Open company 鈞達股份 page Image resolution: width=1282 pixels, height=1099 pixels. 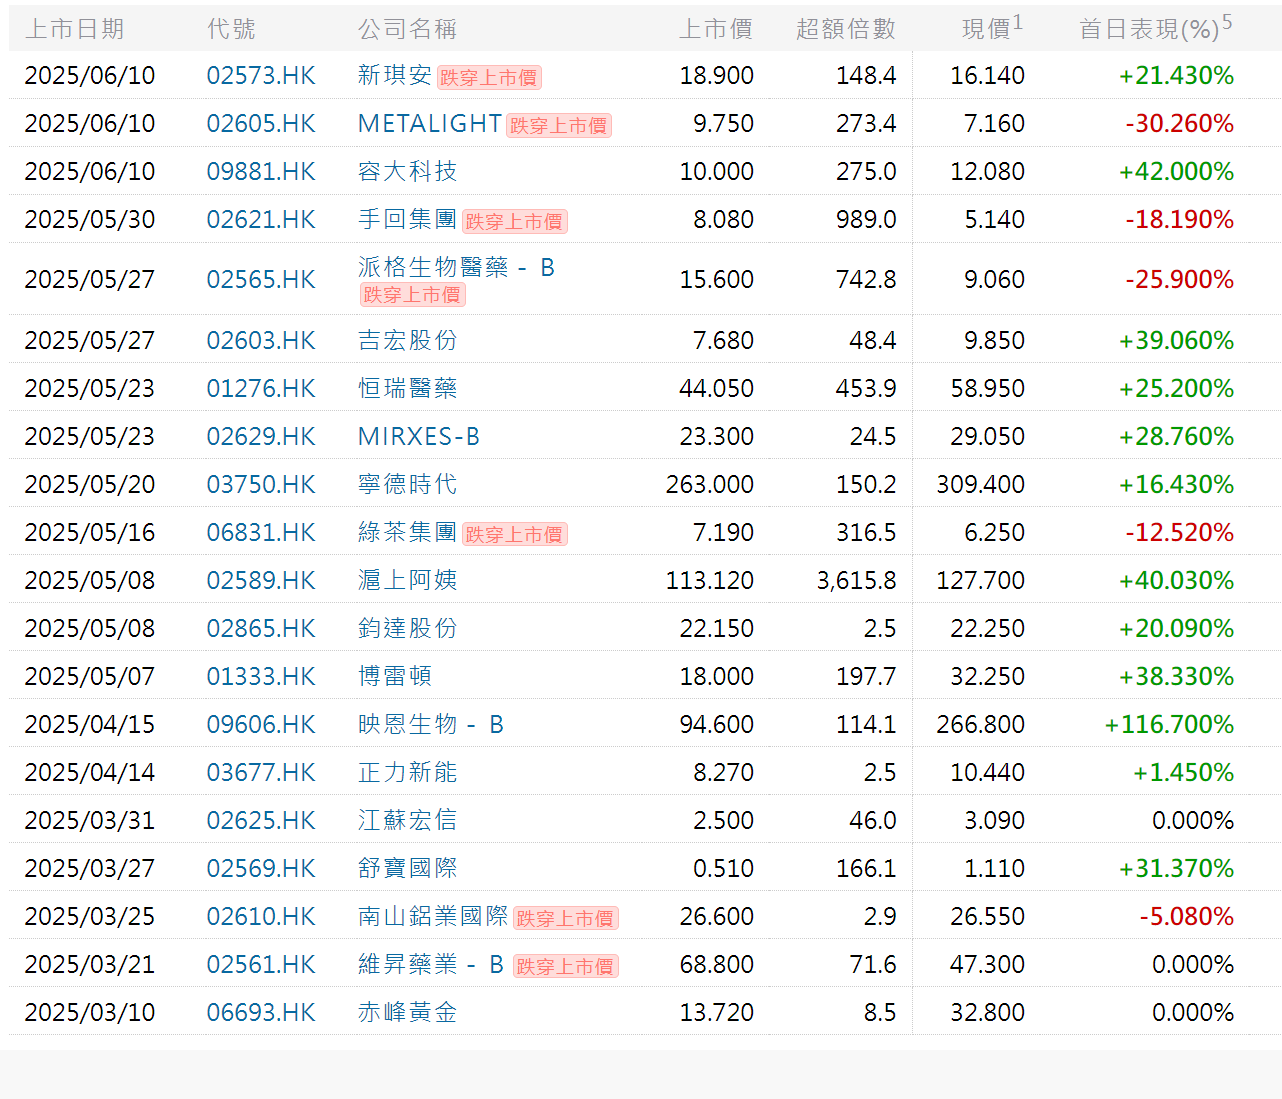click(x=408, y=629)
